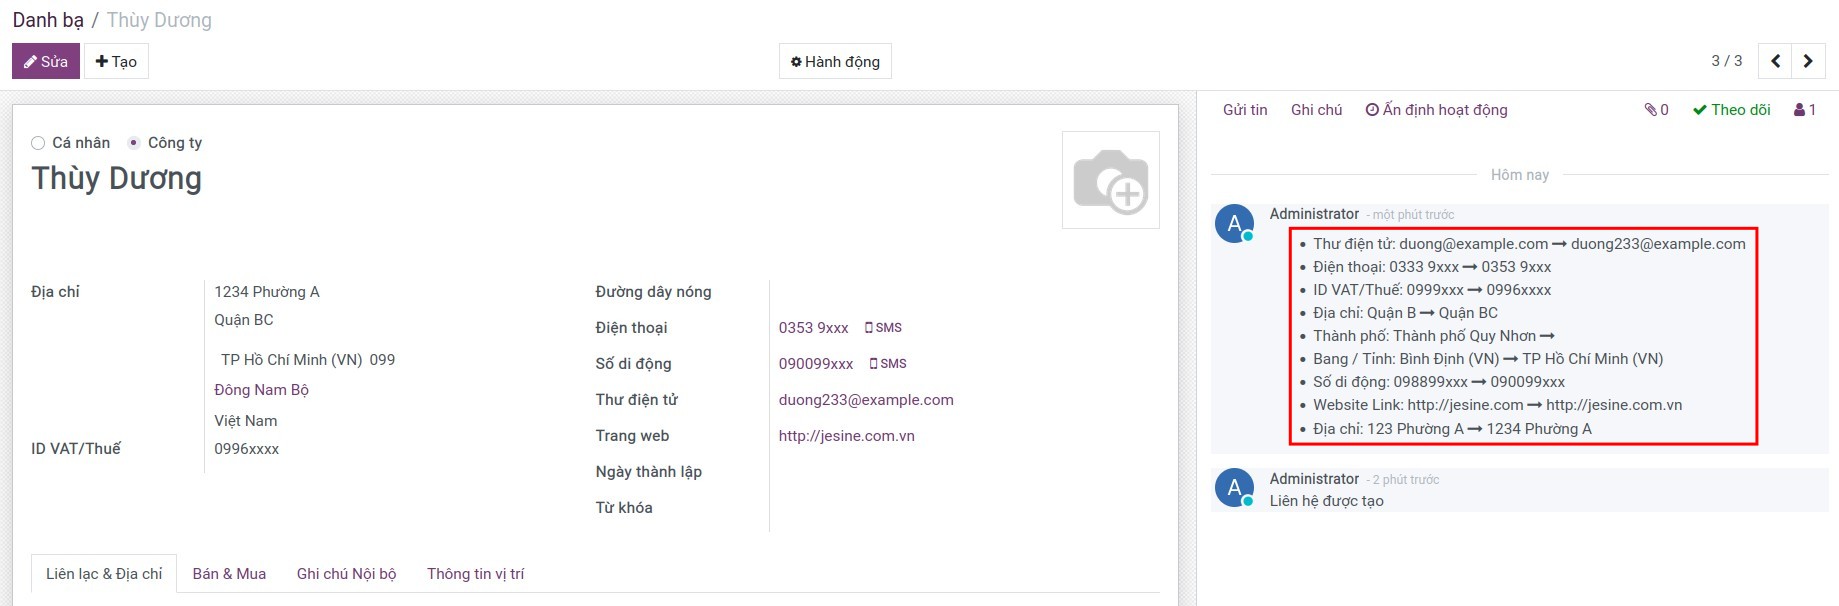Click the Administrator avatar on latest log

click(1234, 223)
